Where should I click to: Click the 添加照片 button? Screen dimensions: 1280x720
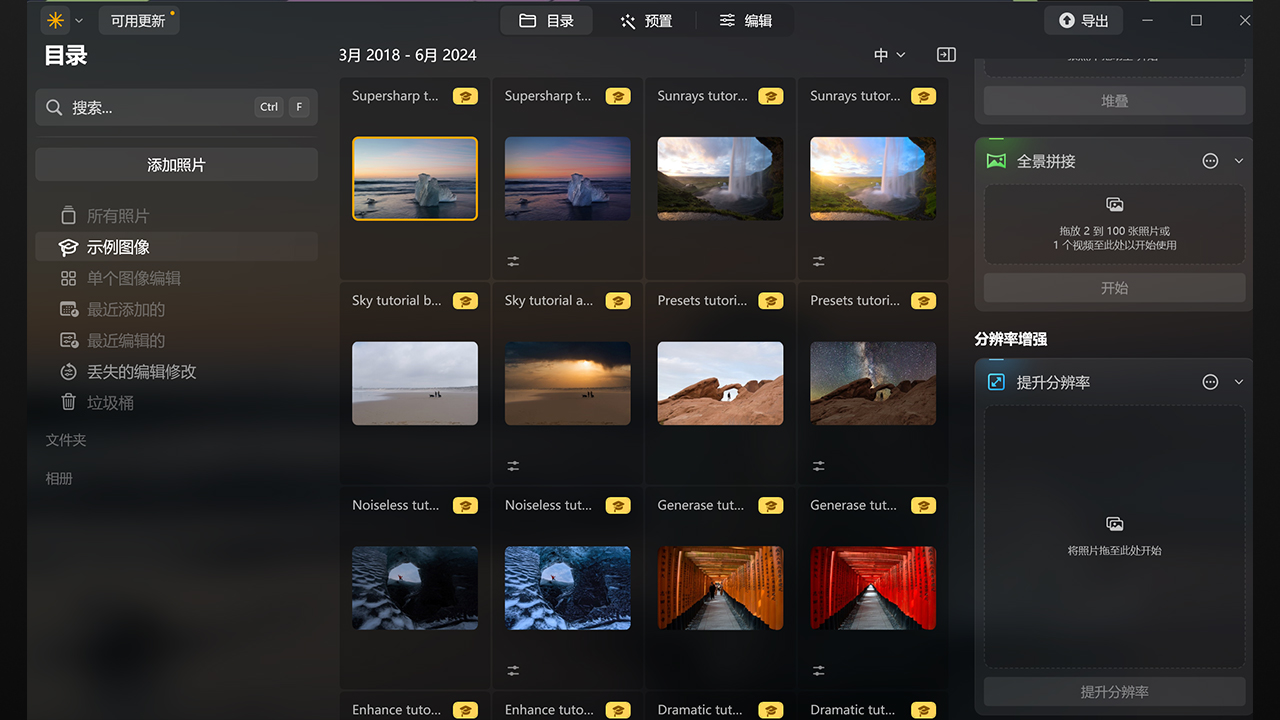176,164
